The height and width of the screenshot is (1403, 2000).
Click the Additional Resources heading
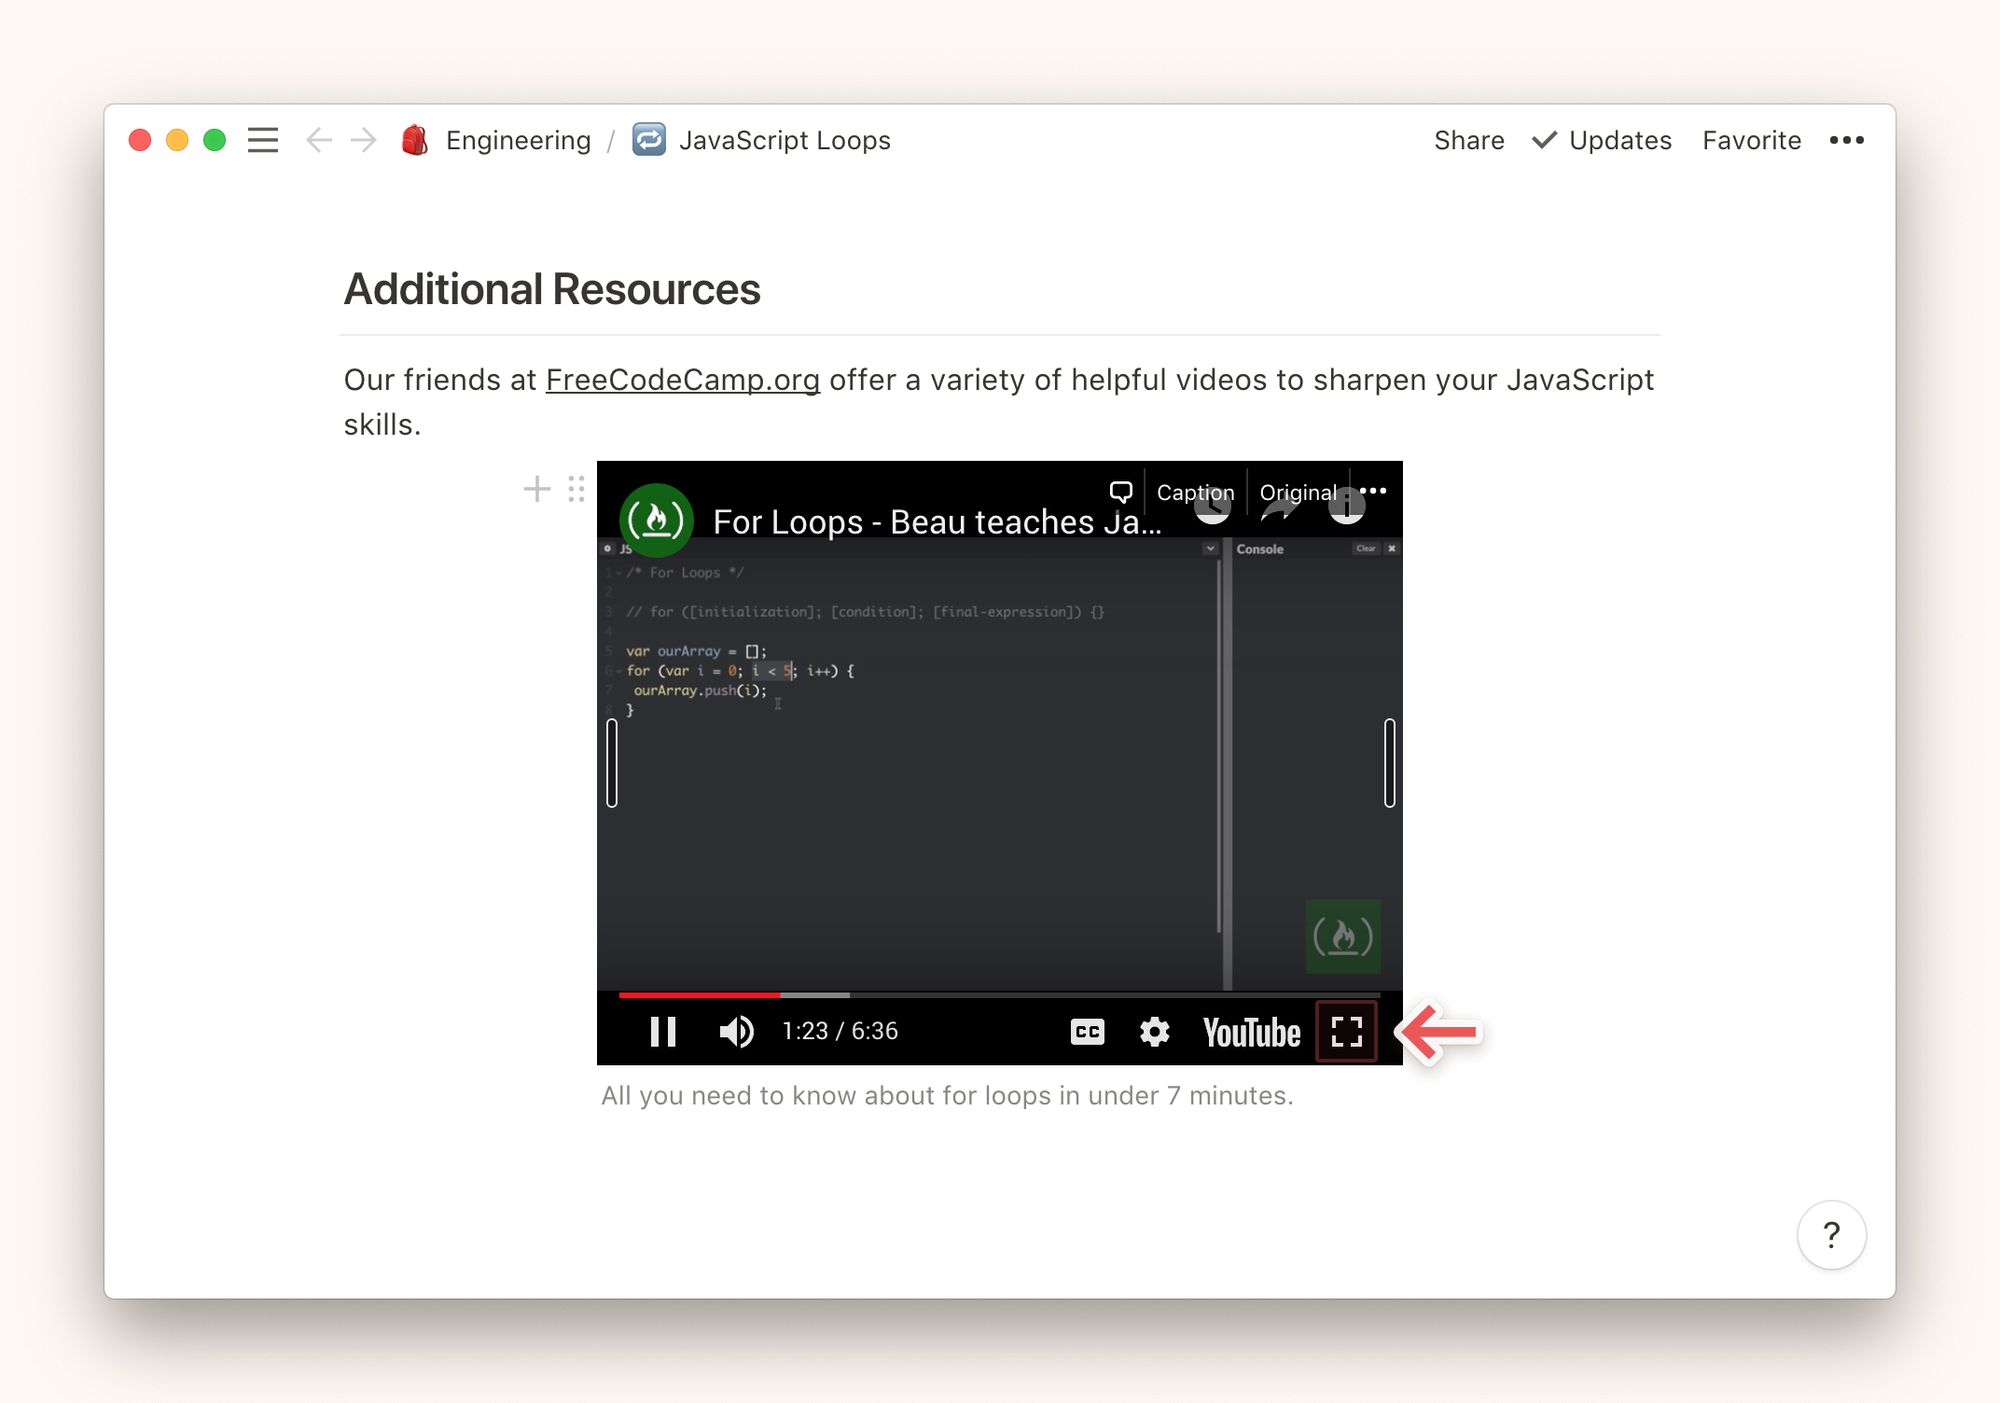tap(552, 290)
